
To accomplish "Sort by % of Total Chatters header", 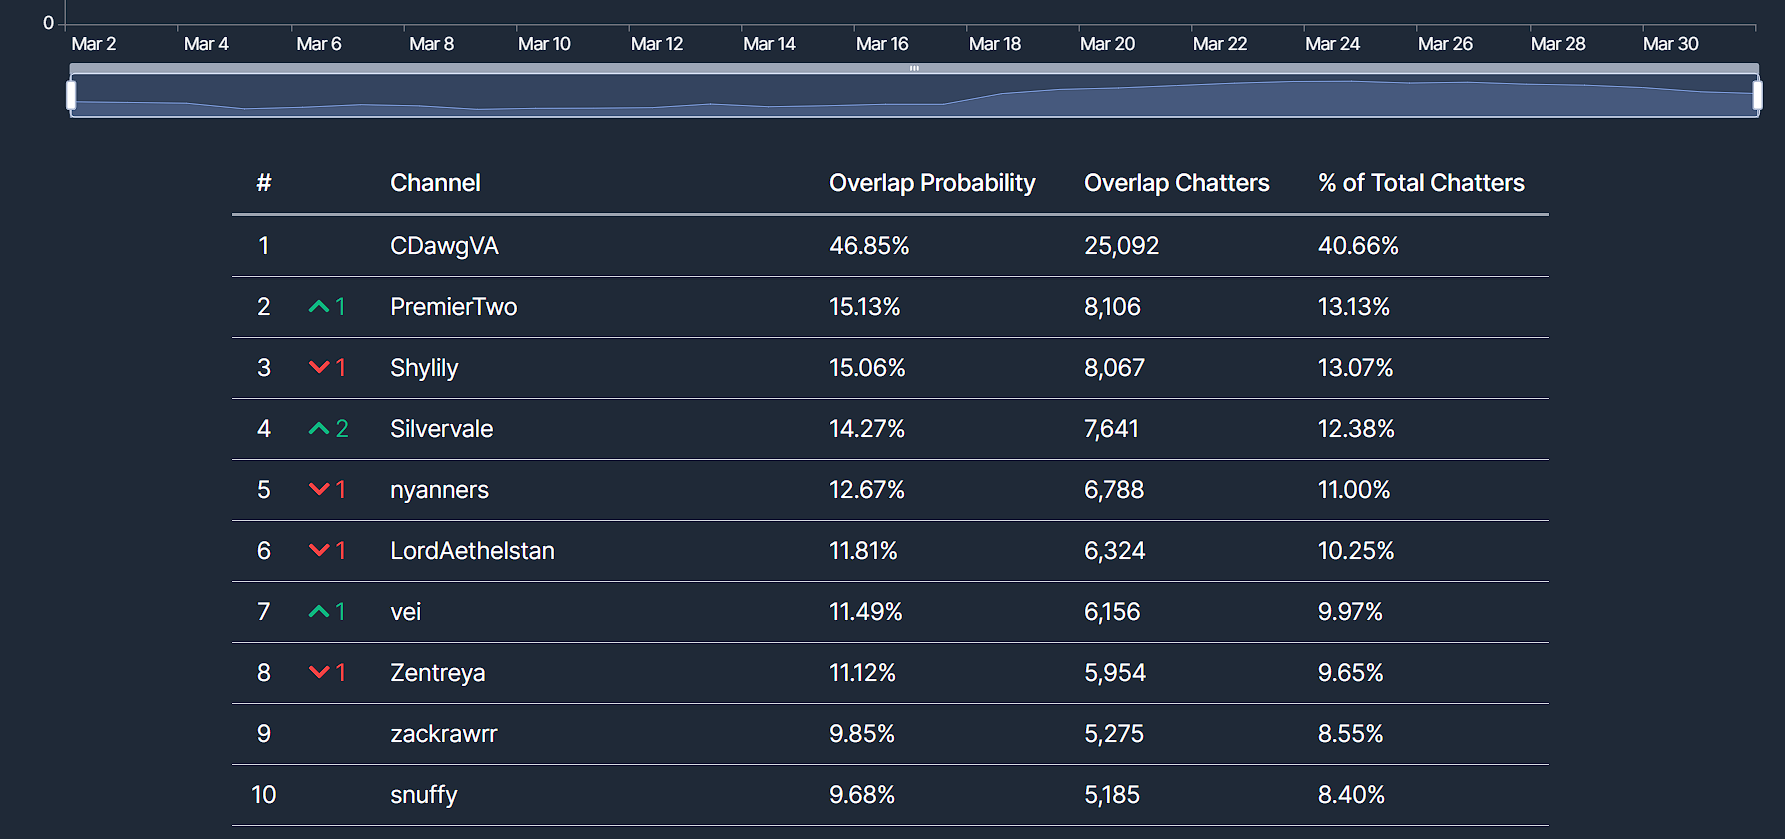I will pyautogui.click(x=1420, y=183).
